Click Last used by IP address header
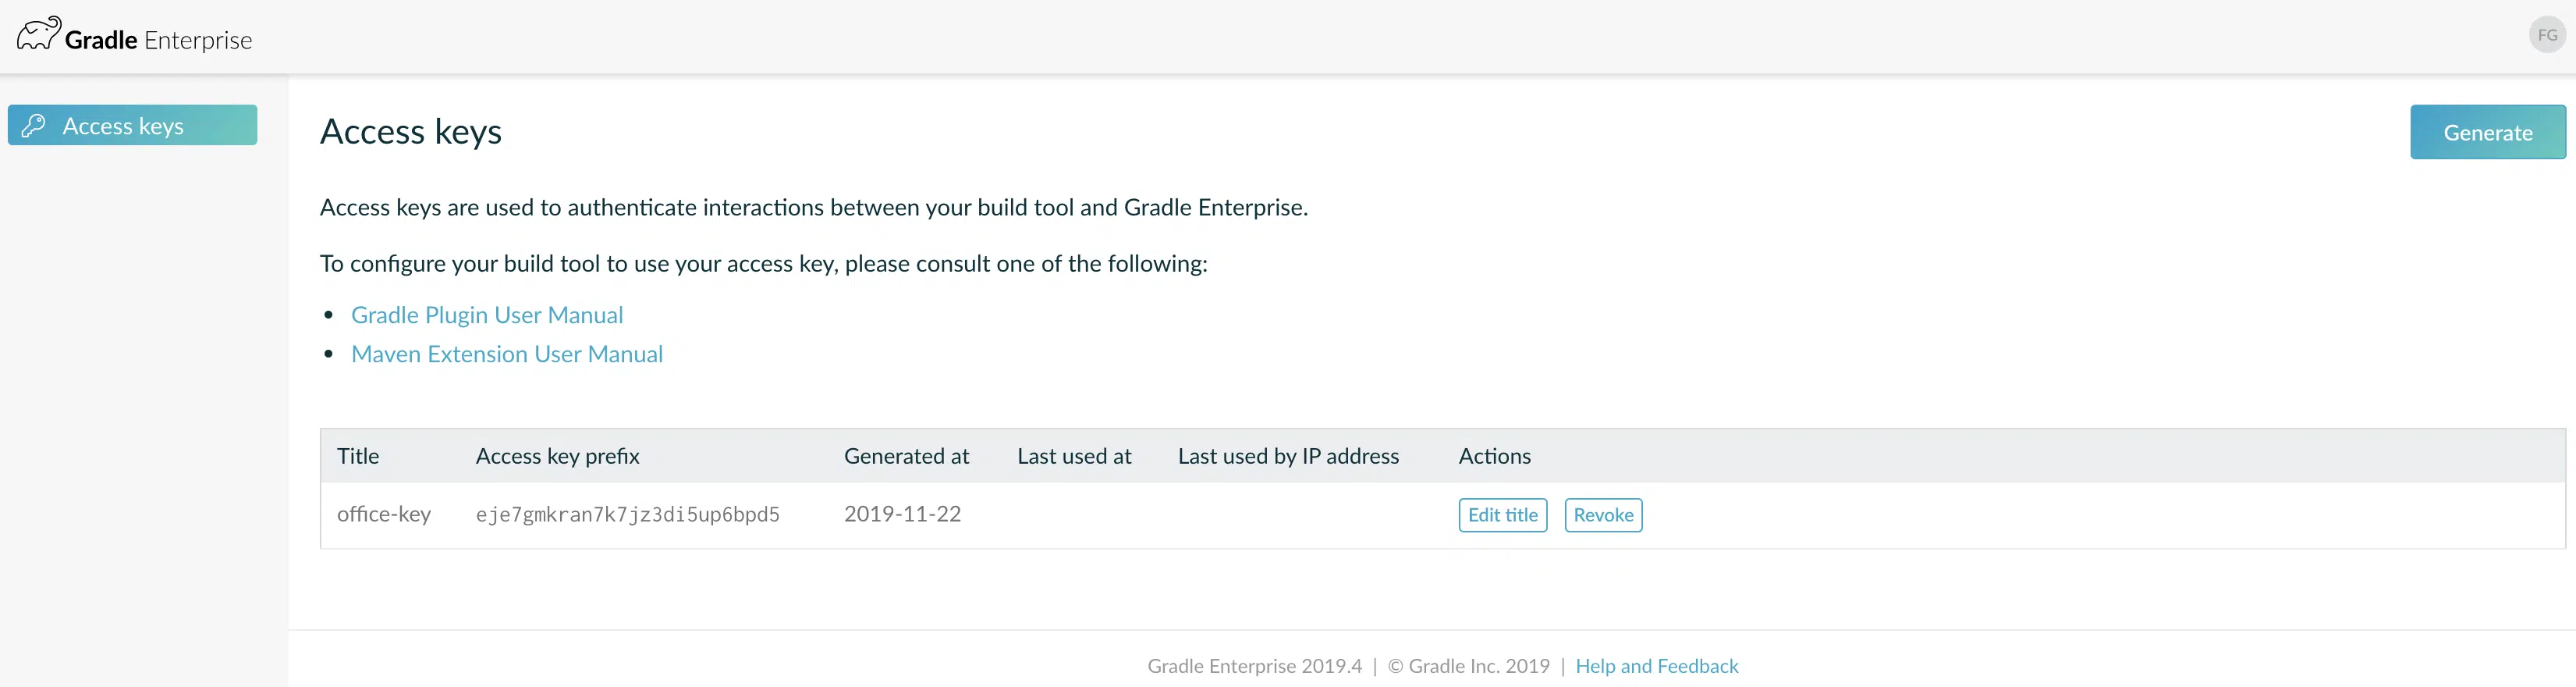2576x687 pixels. pos(1288,456)
